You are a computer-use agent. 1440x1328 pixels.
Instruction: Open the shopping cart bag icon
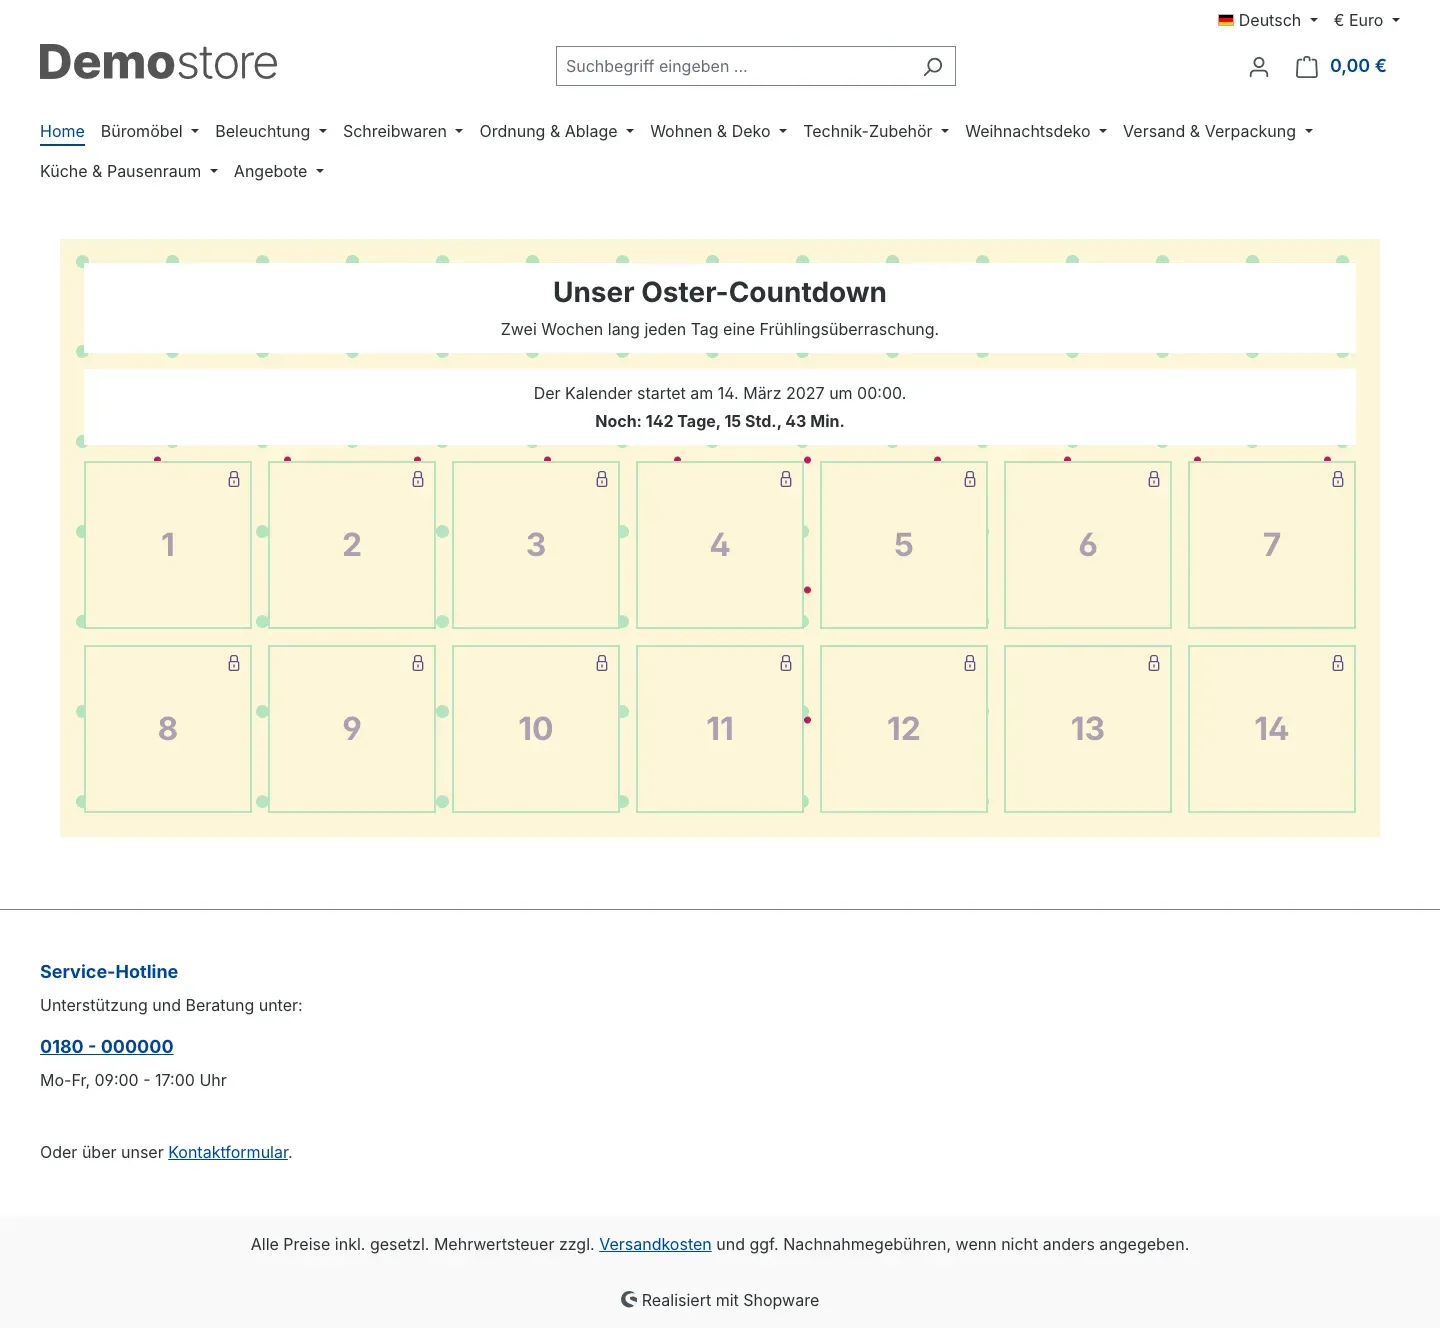click(x=1307, y=66)
